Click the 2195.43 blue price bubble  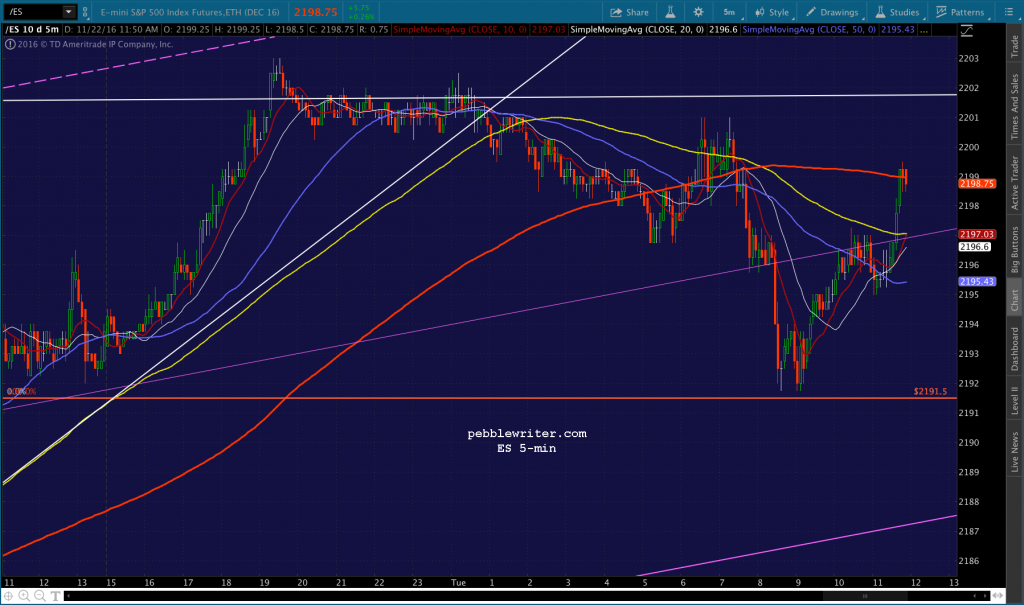tap(977, 282)
